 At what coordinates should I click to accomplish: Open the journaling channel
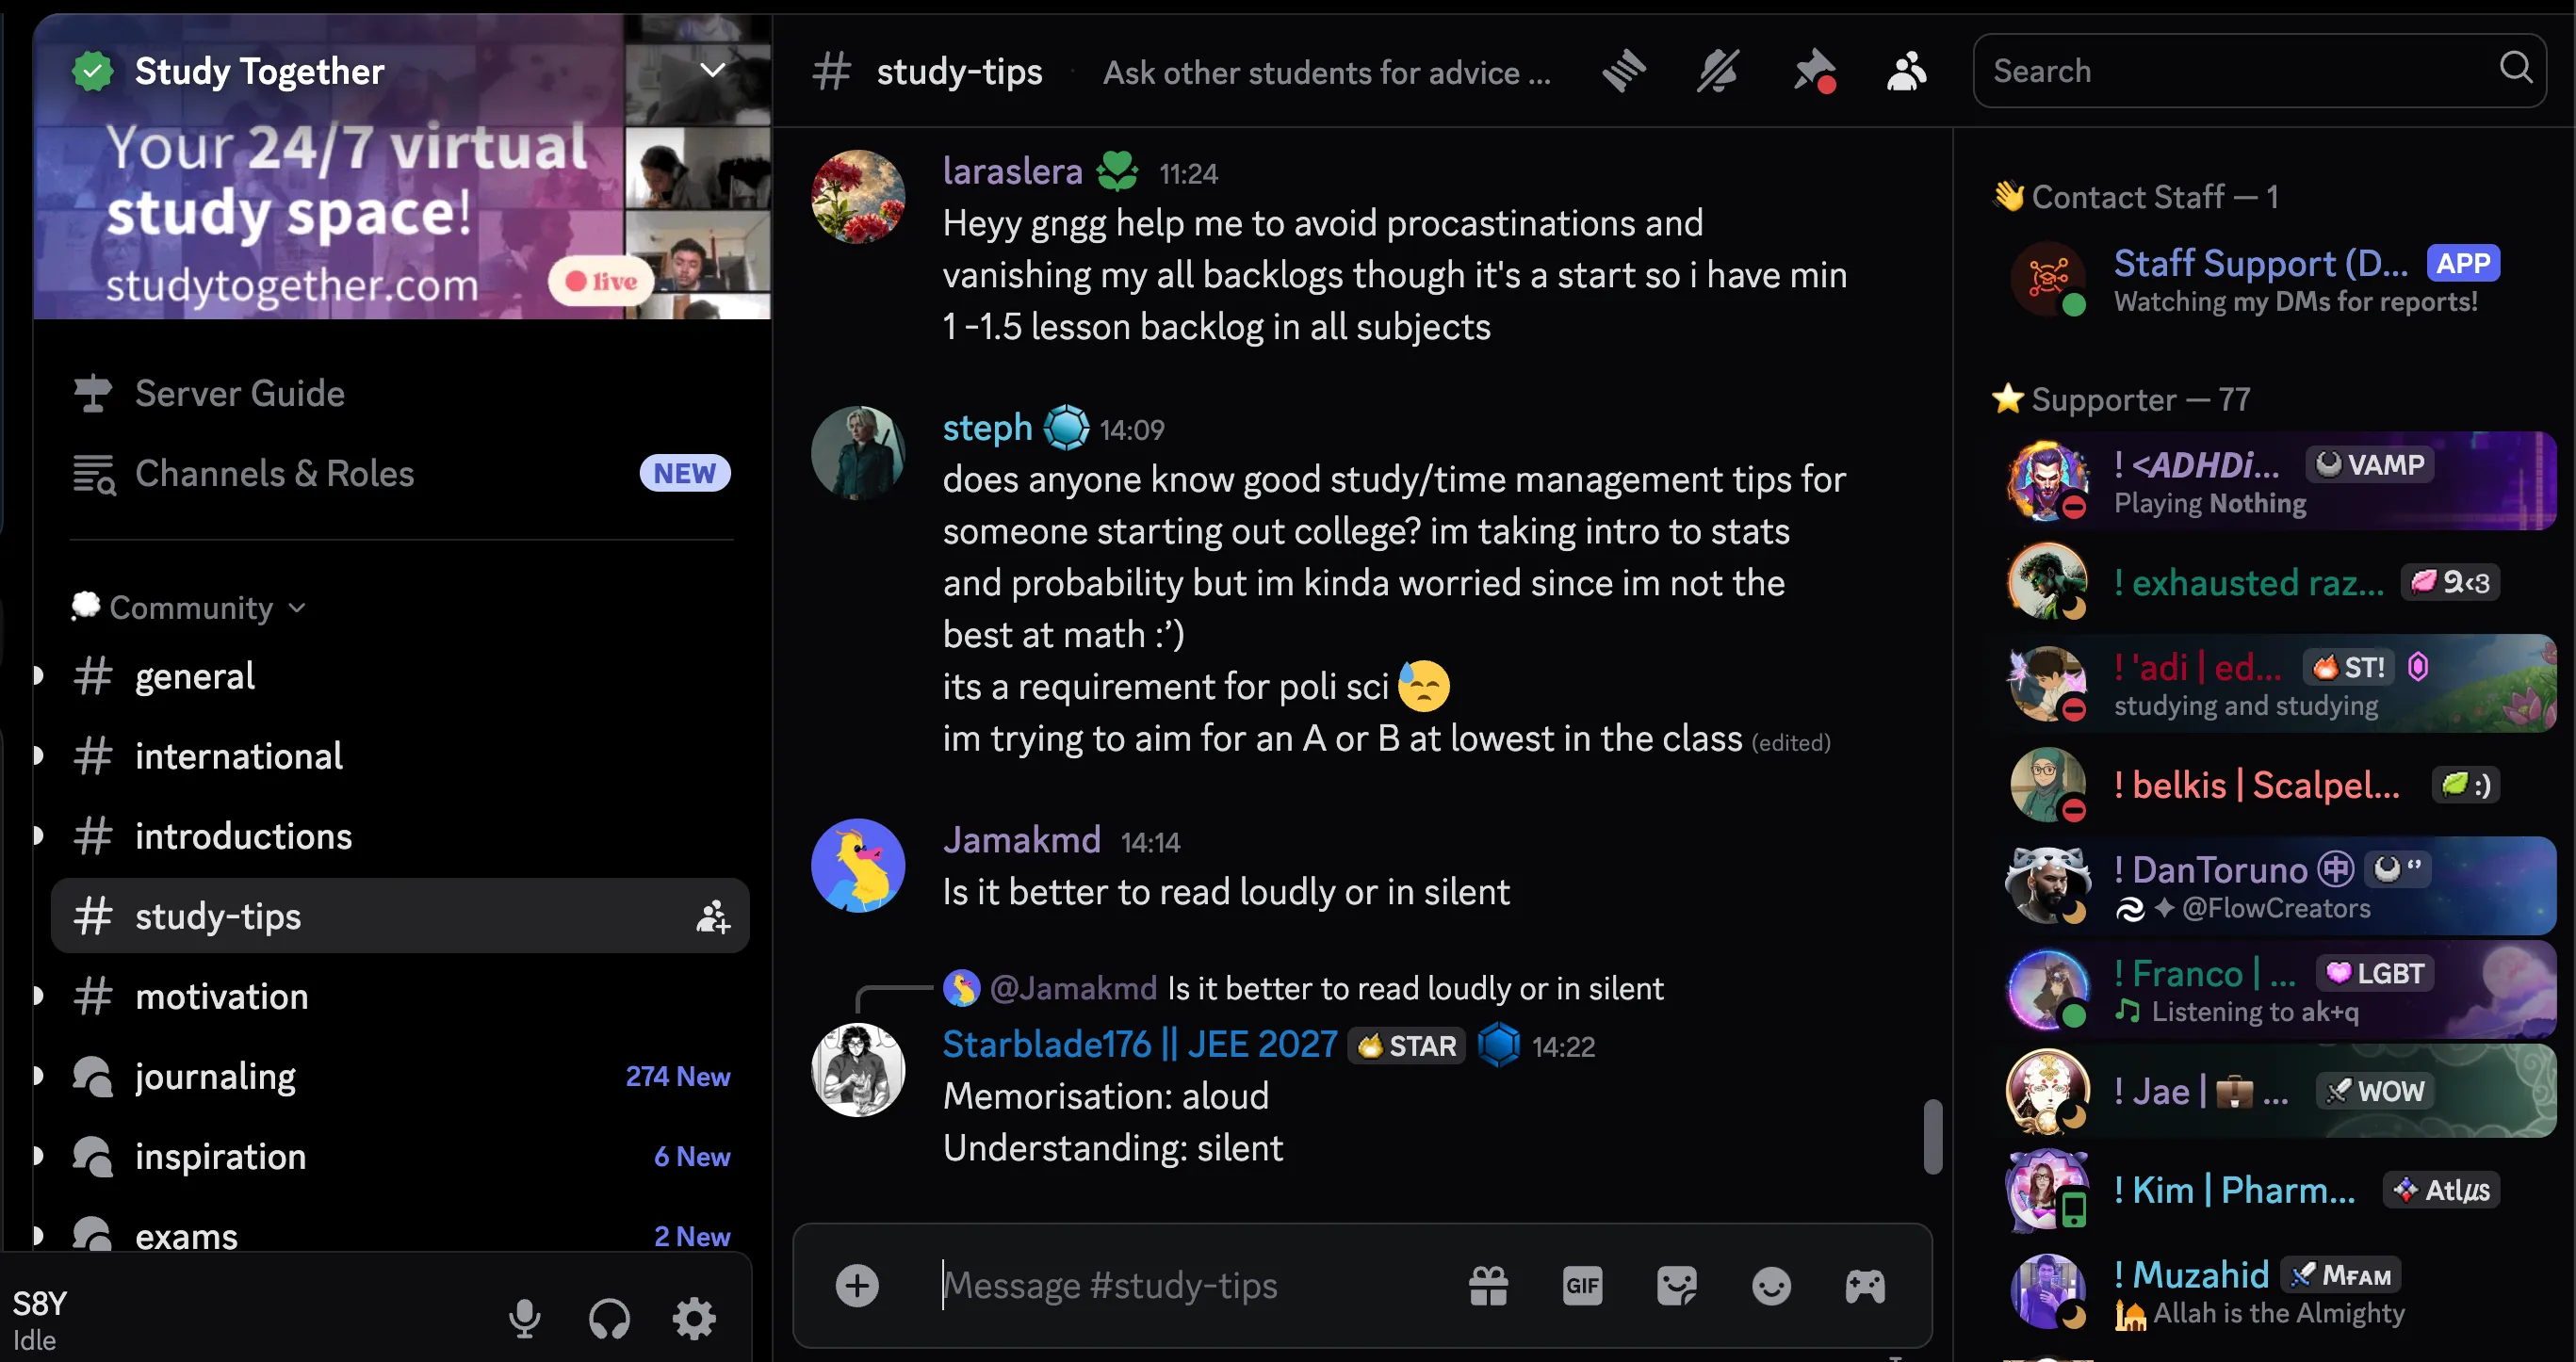215,1076
